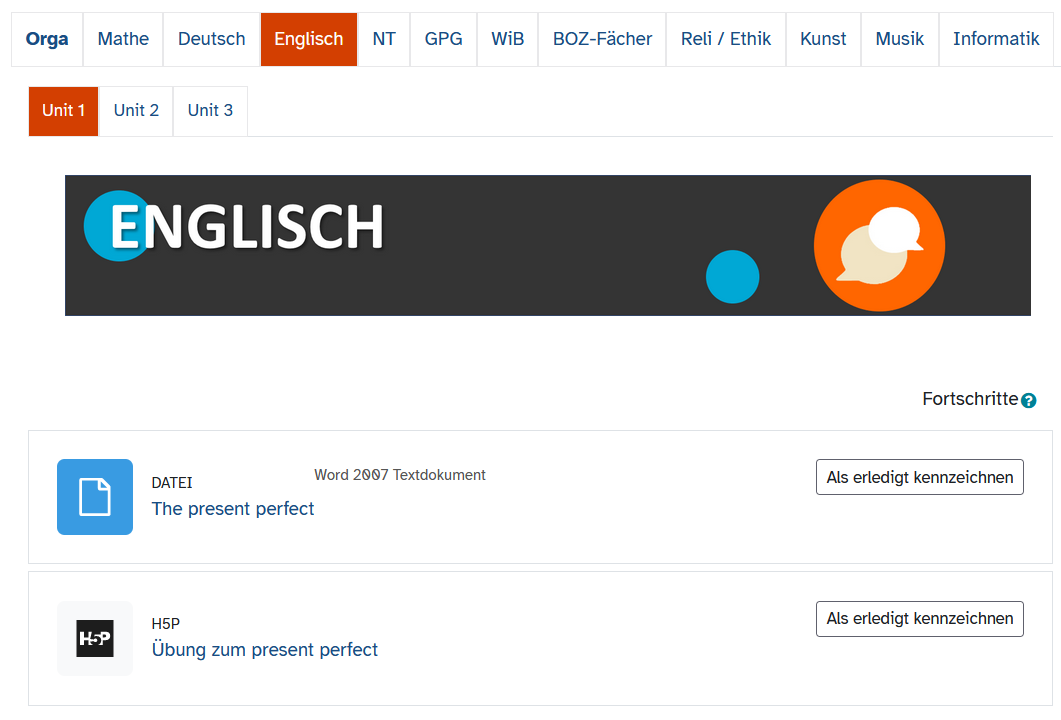Click the H5P activity icon
Screen dimensions: 1061x720
pos(95,638)
